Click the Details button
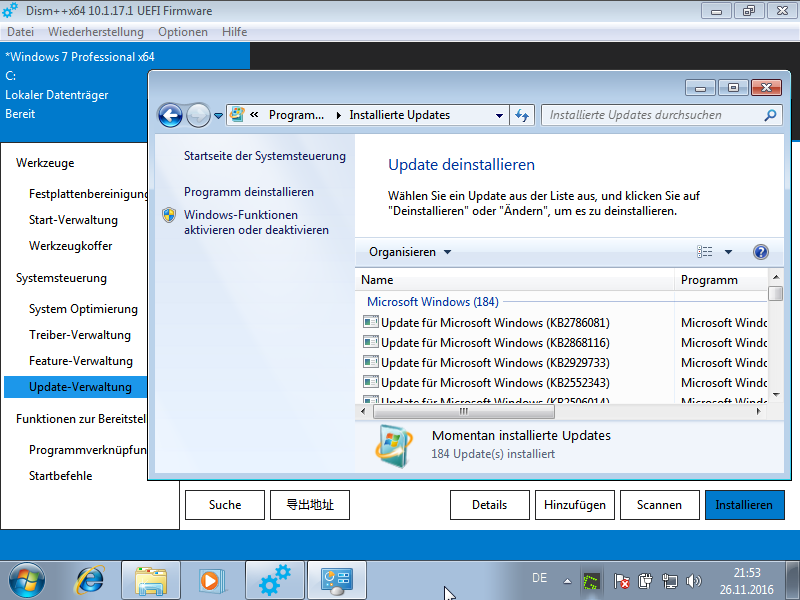Screen dimensions: 800x600 pos(490,505)
